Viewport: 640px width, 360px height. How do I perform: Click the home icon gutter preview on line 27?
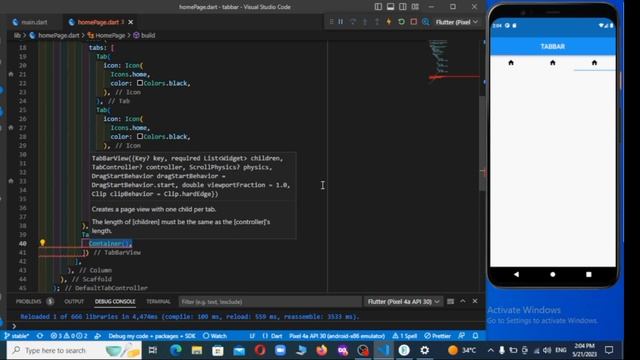(x=11, y=128)
